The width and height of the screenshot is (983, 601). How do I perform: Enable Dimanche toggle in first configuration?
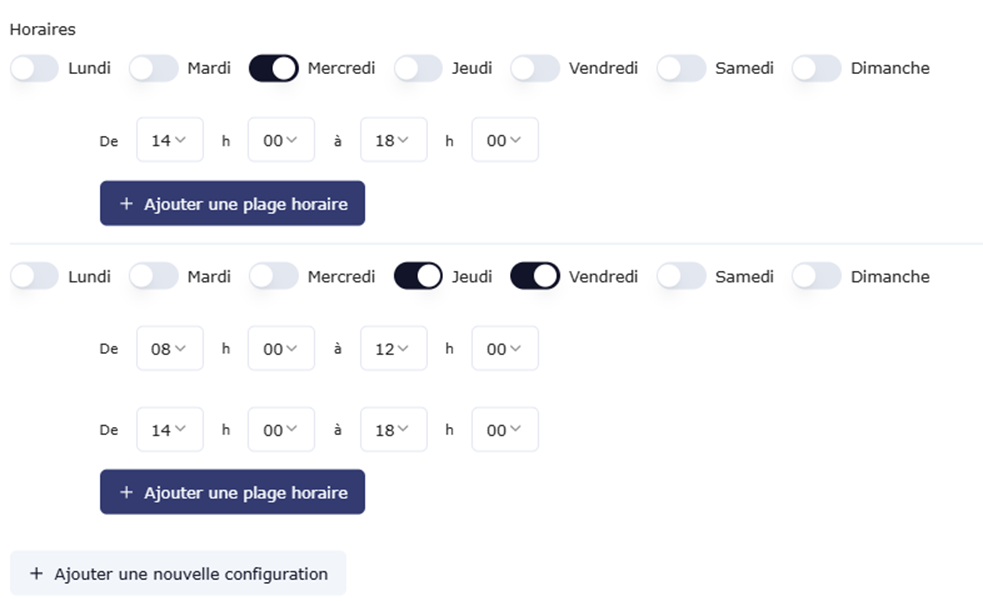pyautogui.click(x=816, y=68)
